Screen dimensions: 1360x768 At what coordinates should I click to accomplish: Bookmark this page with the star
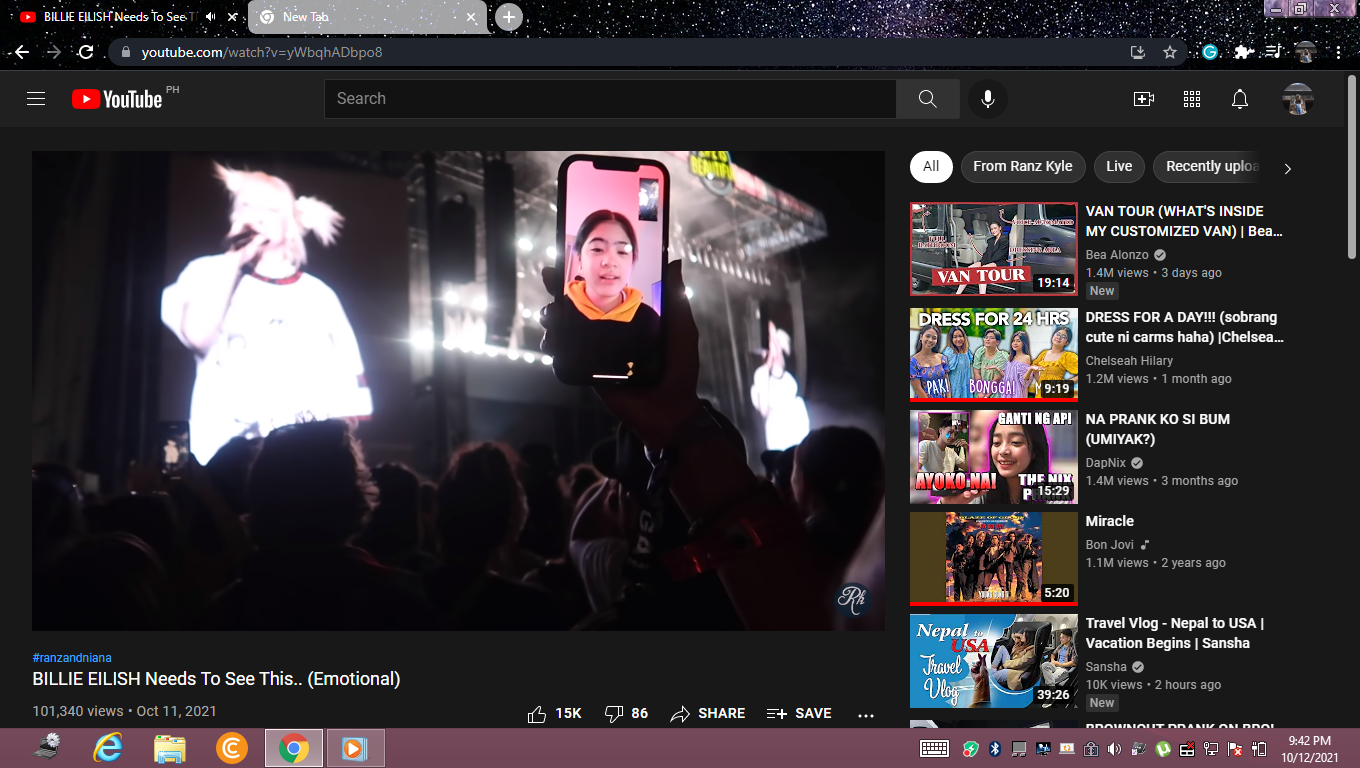tap(1170, 52)
